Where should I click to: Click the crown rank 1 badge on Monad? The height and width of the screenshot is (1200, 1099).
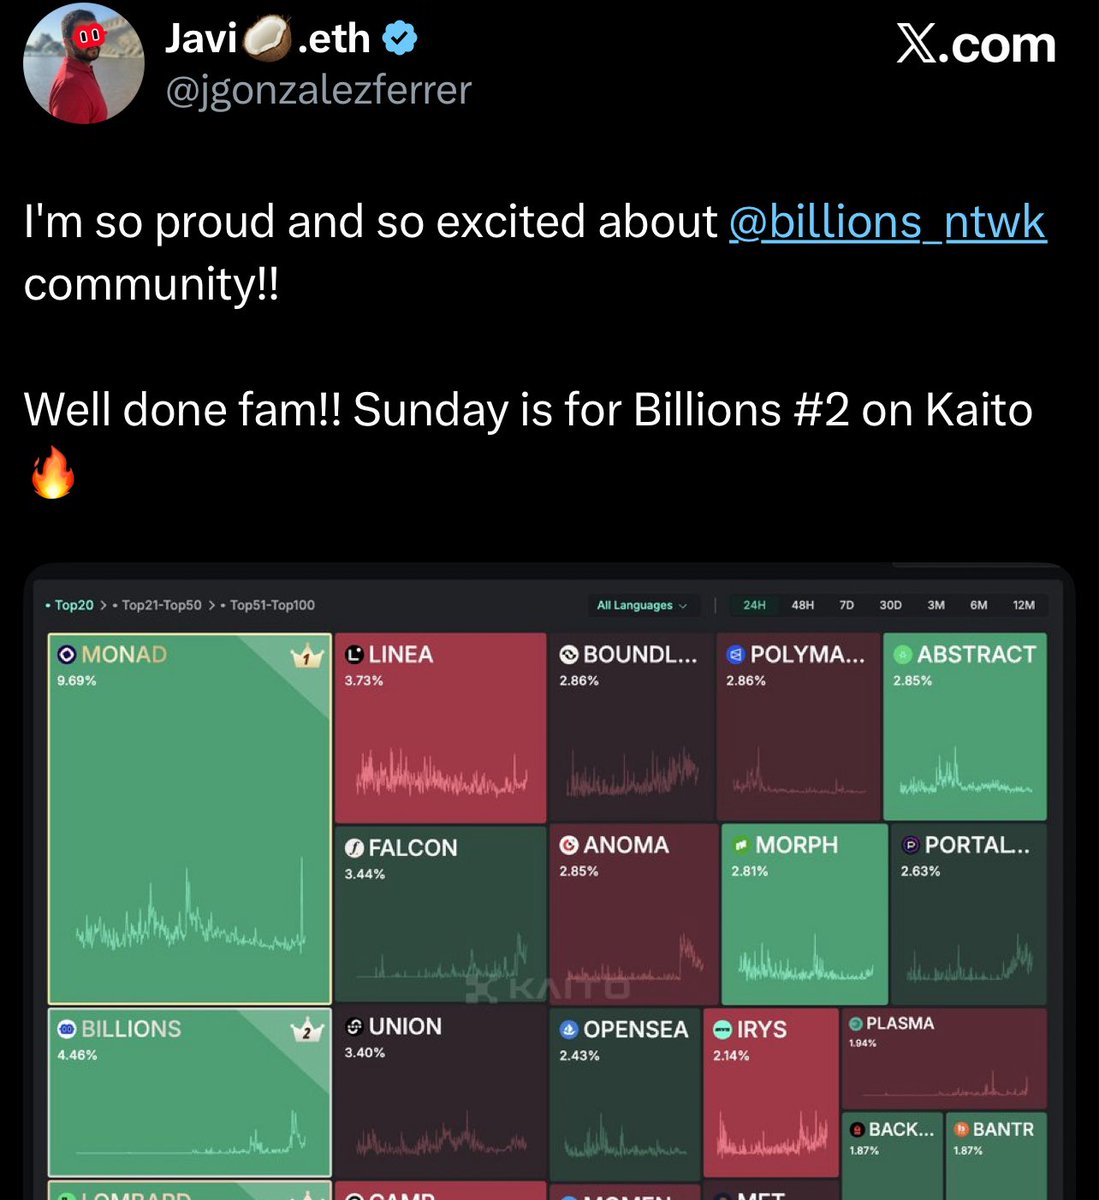(307, 658)
